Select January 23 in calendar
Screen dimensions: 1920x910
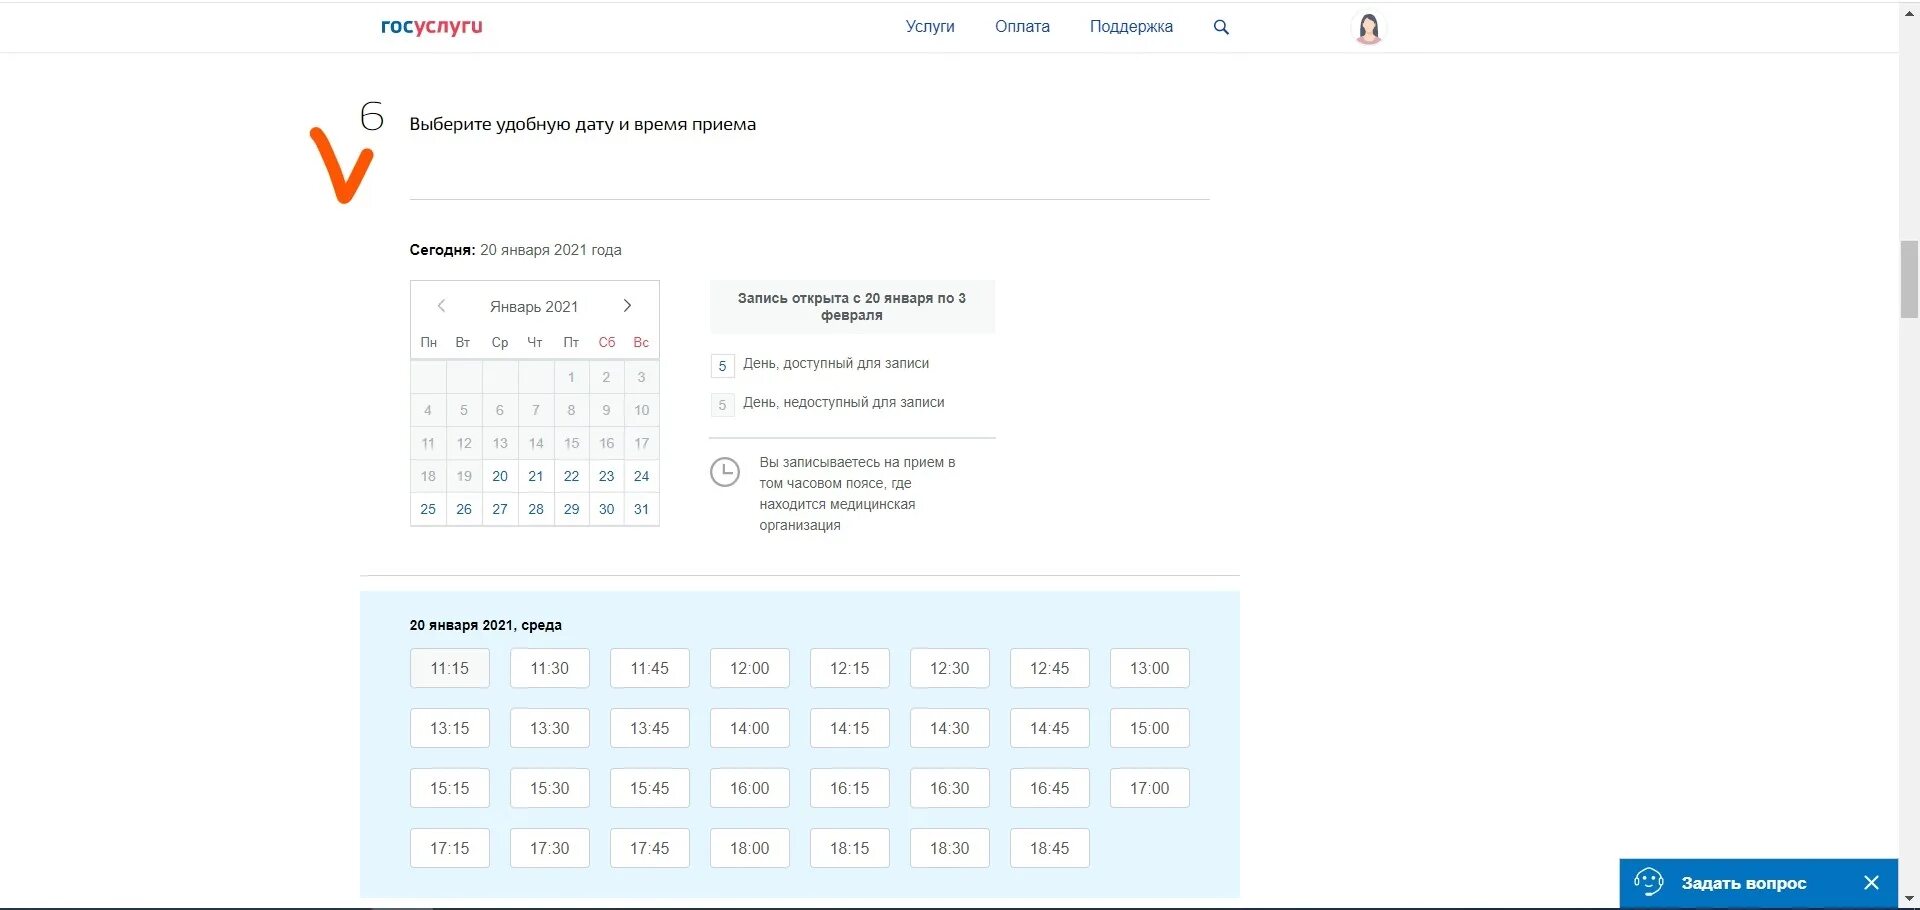606,476
